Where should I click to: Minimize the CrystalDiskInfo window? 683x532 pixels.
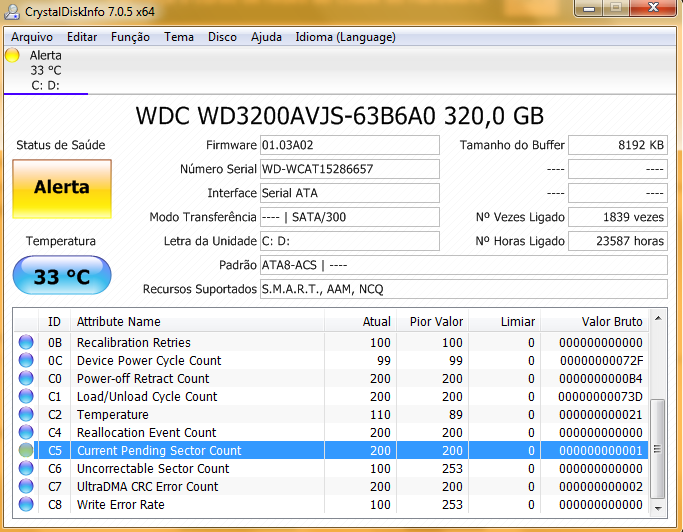pos(589,8)
